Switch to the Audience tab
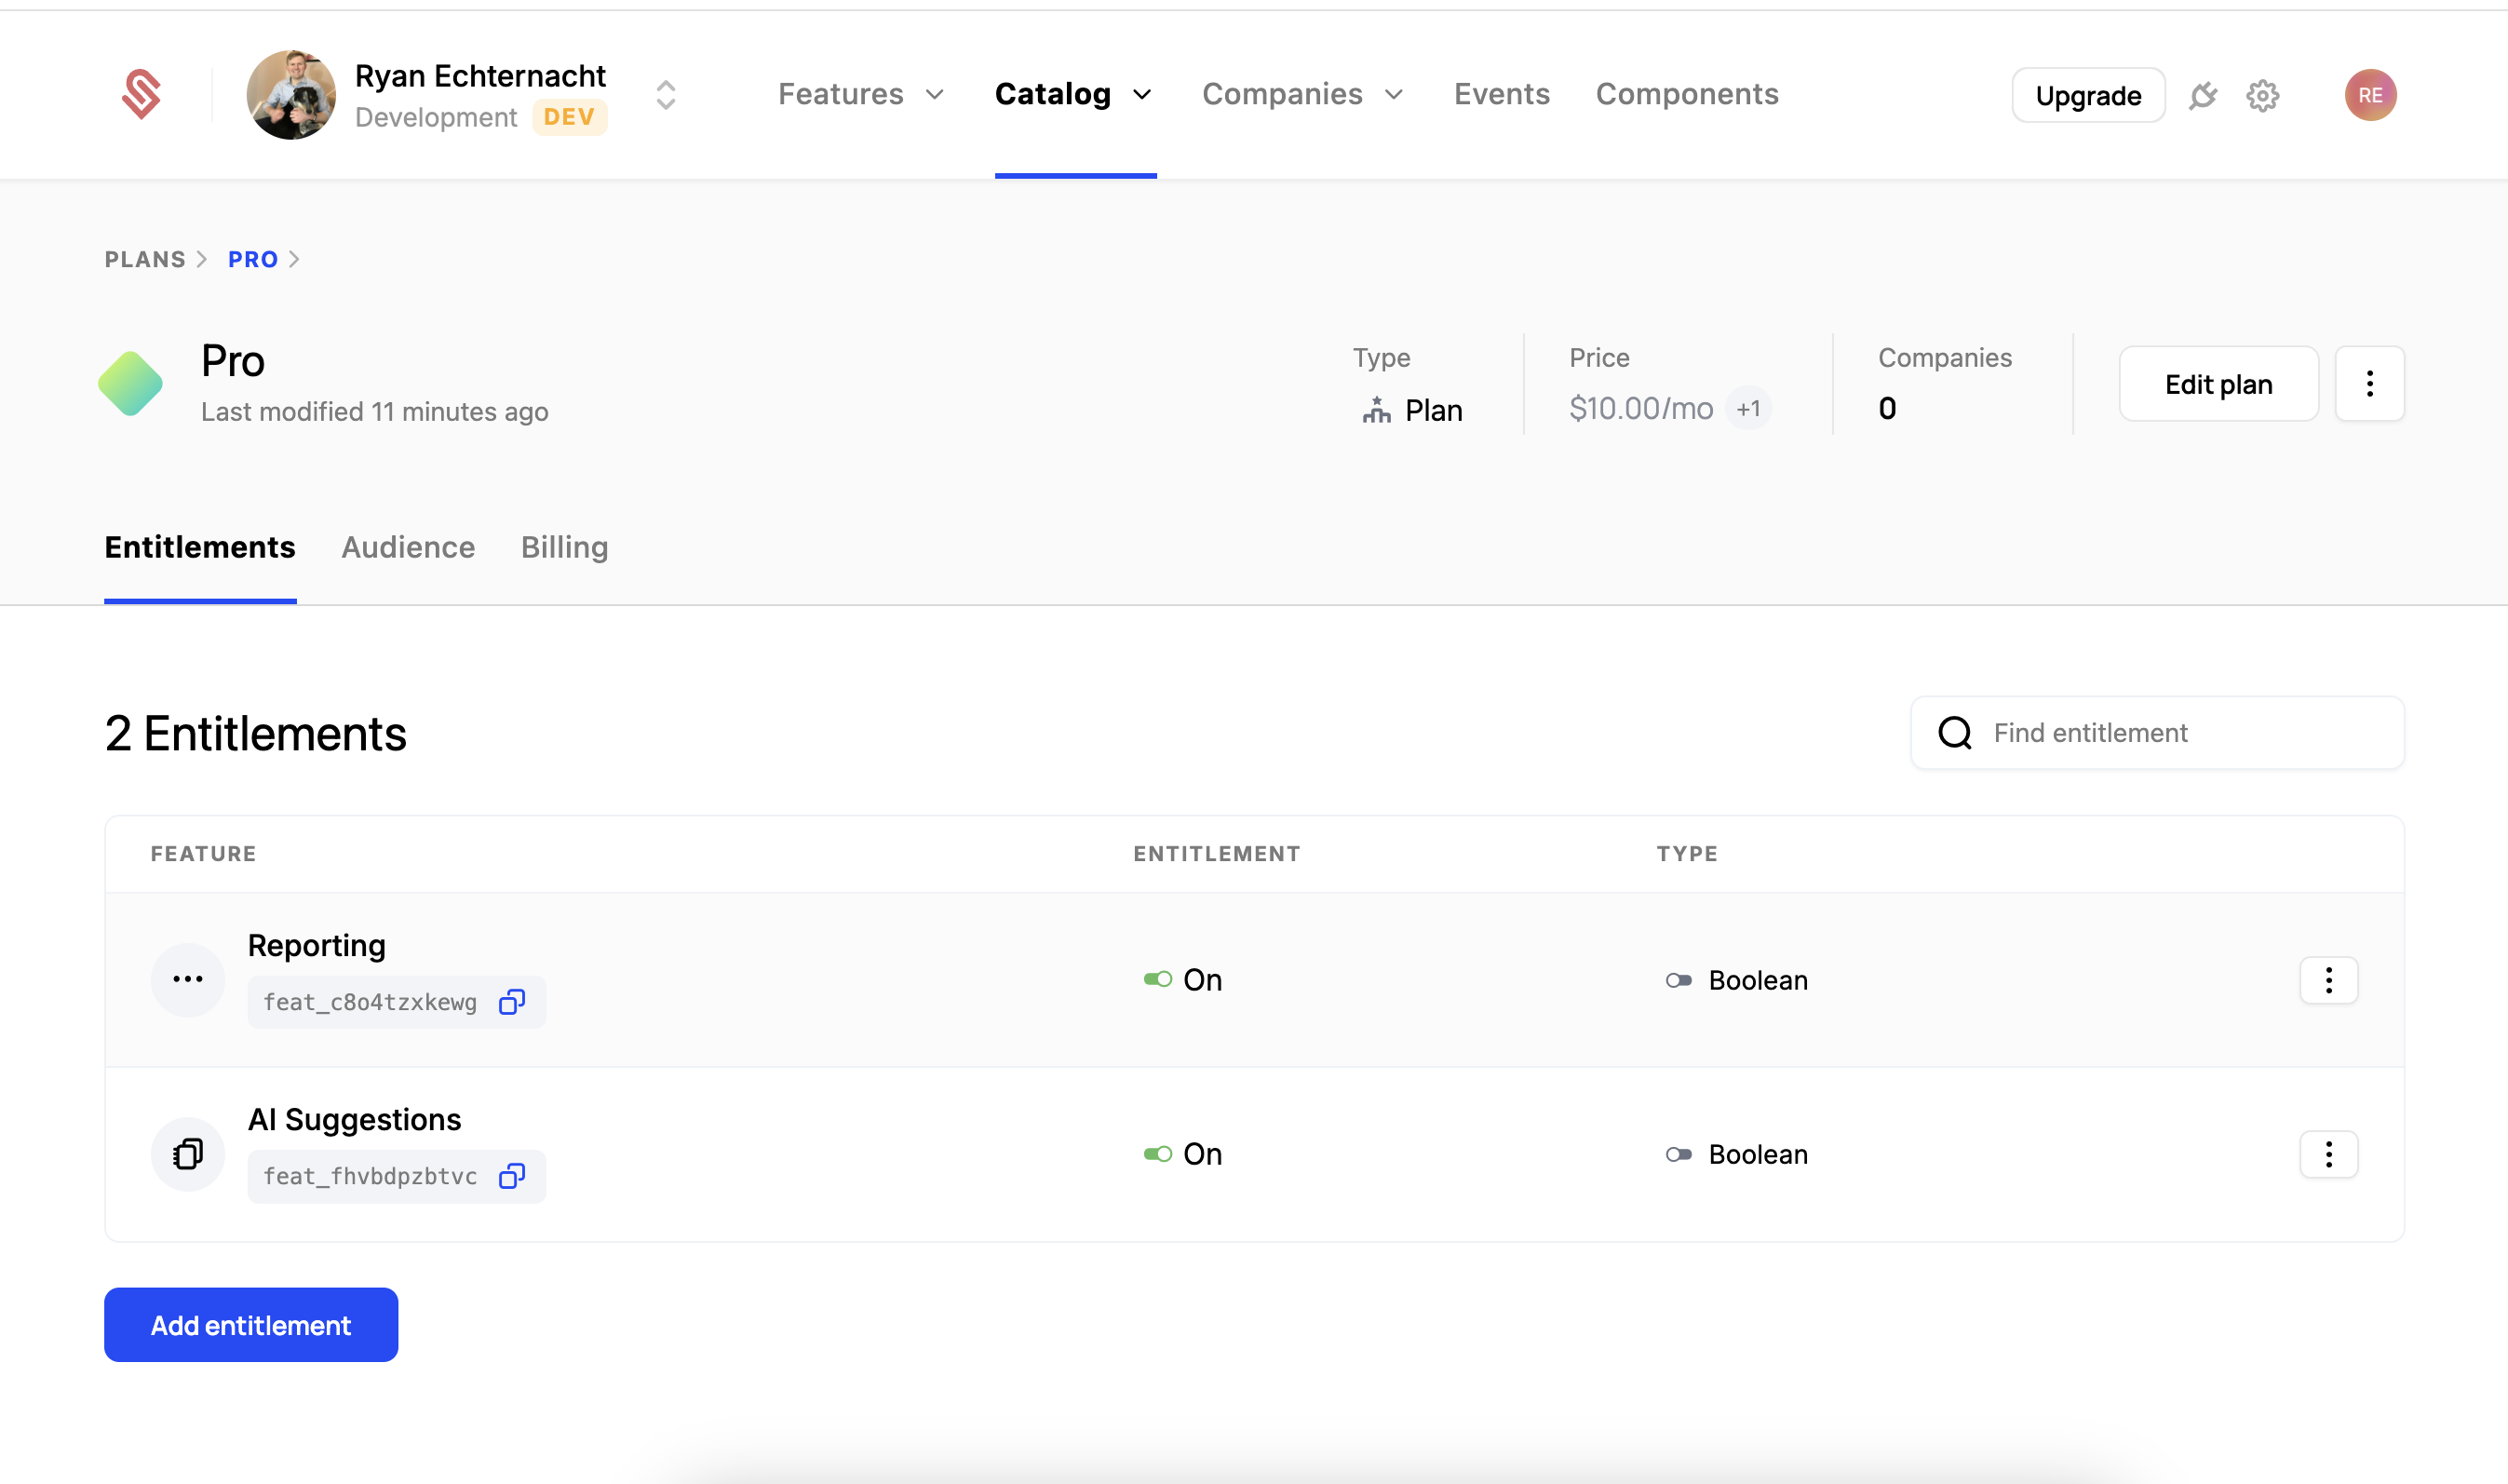This screenshot has height=1484, width=2508. (x=408, y=547)
